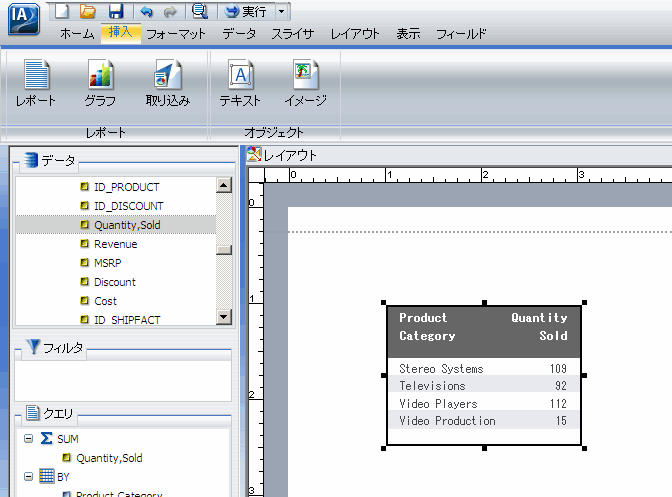Click the value 109 in report

558,368
